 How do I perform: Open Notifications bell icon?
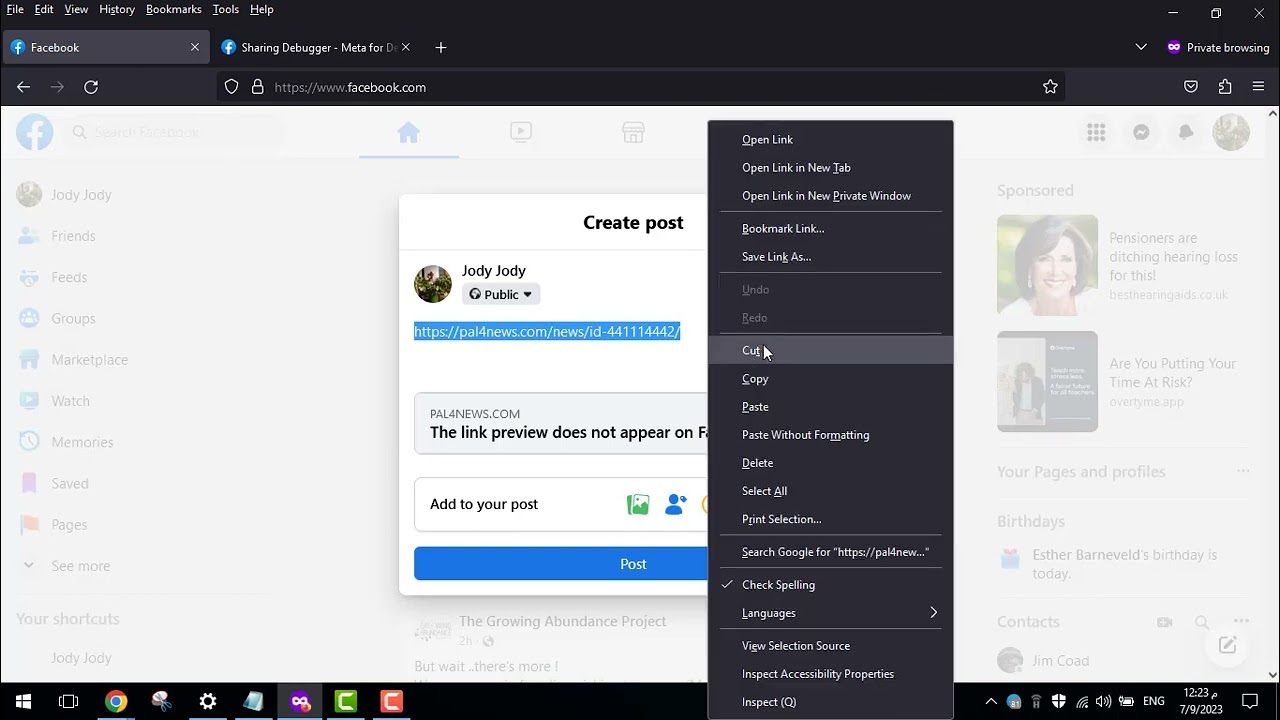[x=1186, y=132]
